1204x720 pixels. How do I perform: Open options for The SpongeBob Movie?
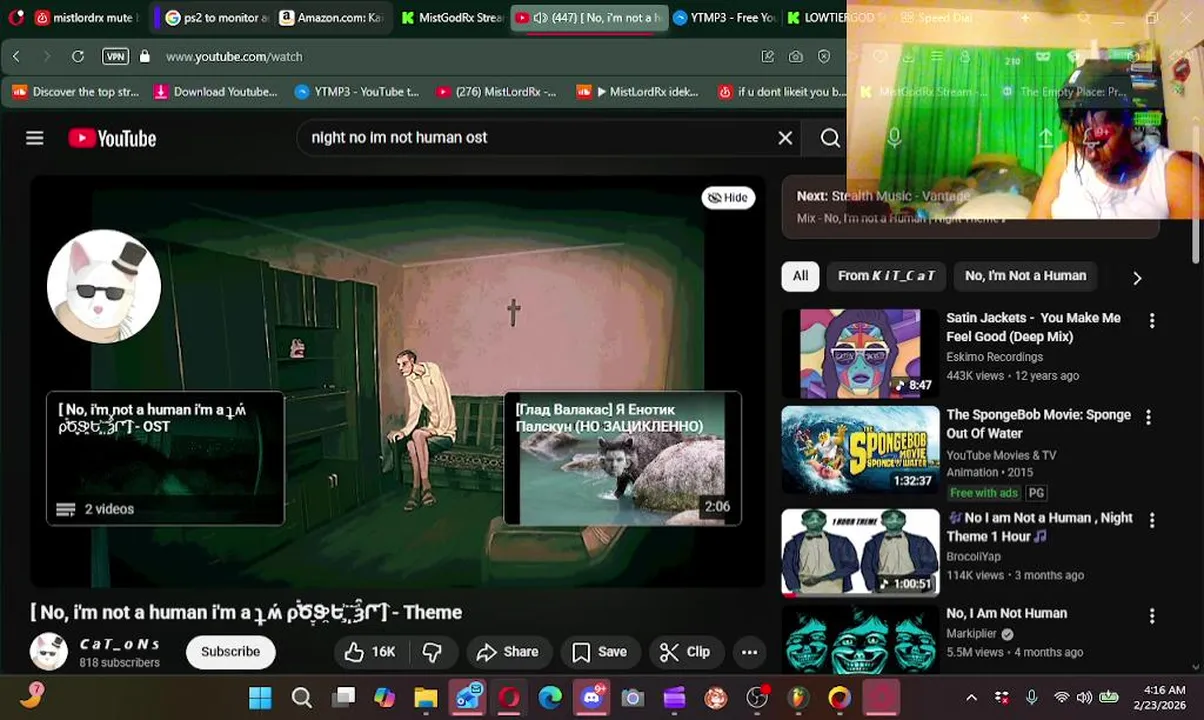1148,417
